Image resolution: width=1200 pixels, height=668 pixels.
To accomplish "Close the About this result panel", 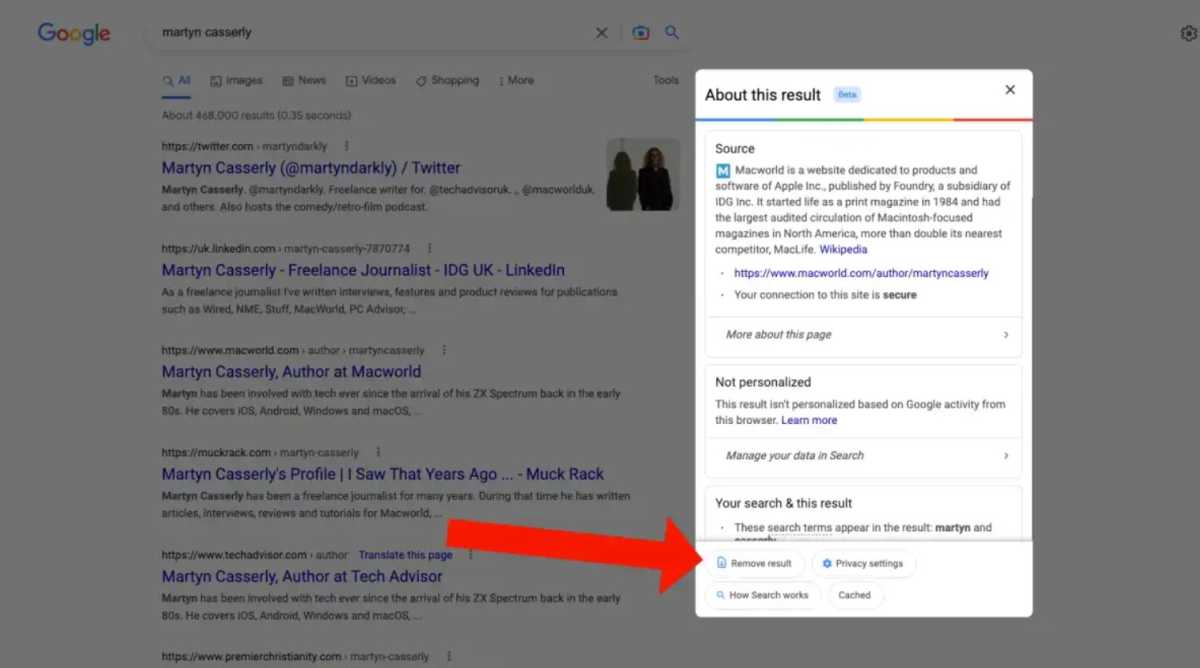I will click(1010, 90).
